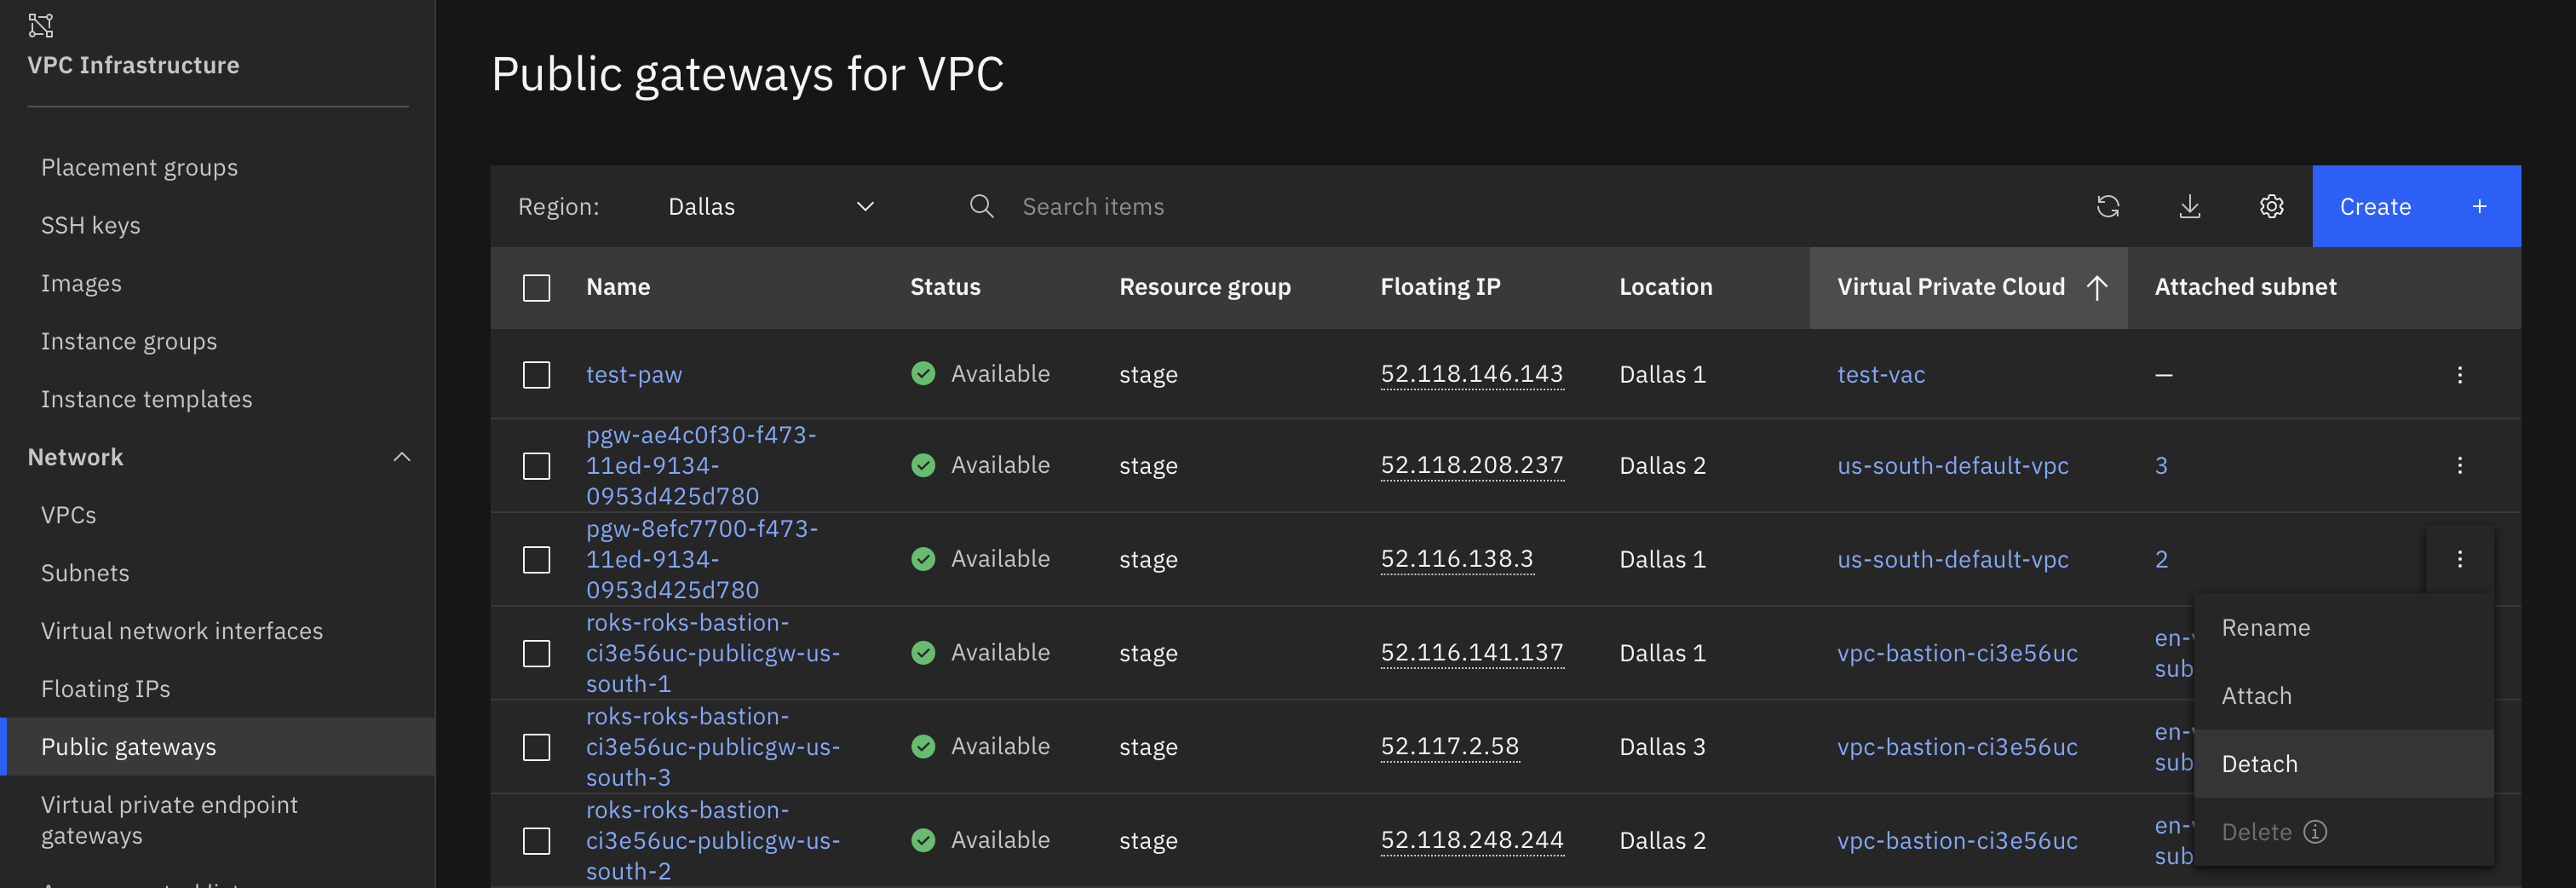The height and width of the screenshot is (888, 2576).
Task: Open Images in the sidebar
Action: point(81,283)
